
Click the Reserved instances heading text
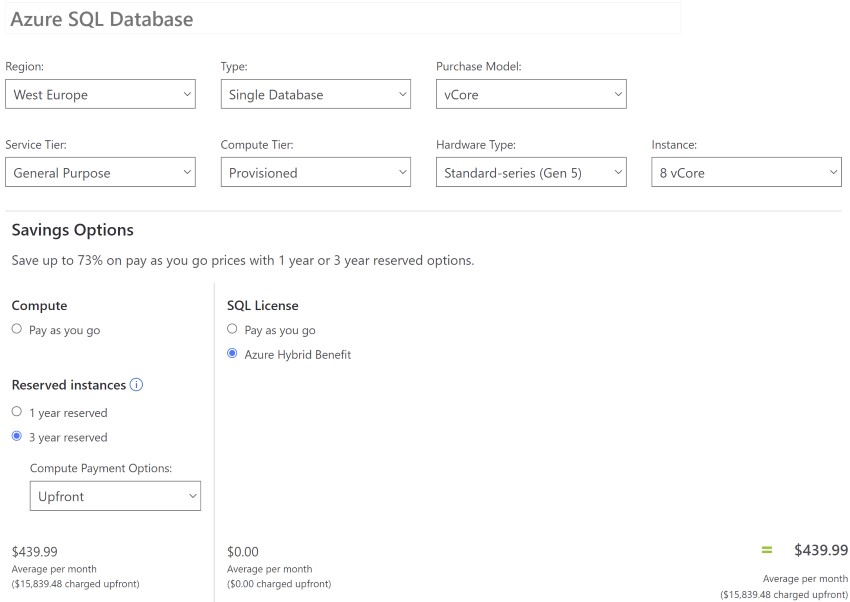coord(69,385)
